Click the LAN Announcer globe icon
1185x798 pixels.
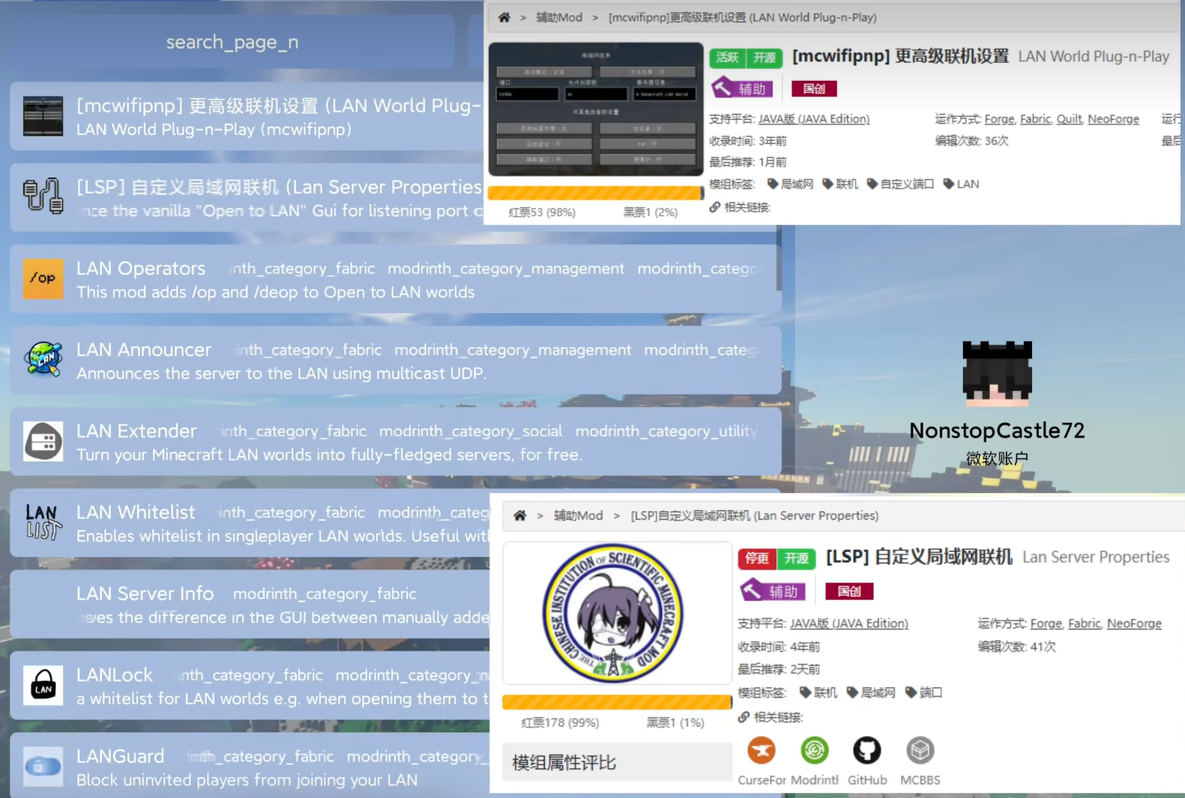click(43, 360)
